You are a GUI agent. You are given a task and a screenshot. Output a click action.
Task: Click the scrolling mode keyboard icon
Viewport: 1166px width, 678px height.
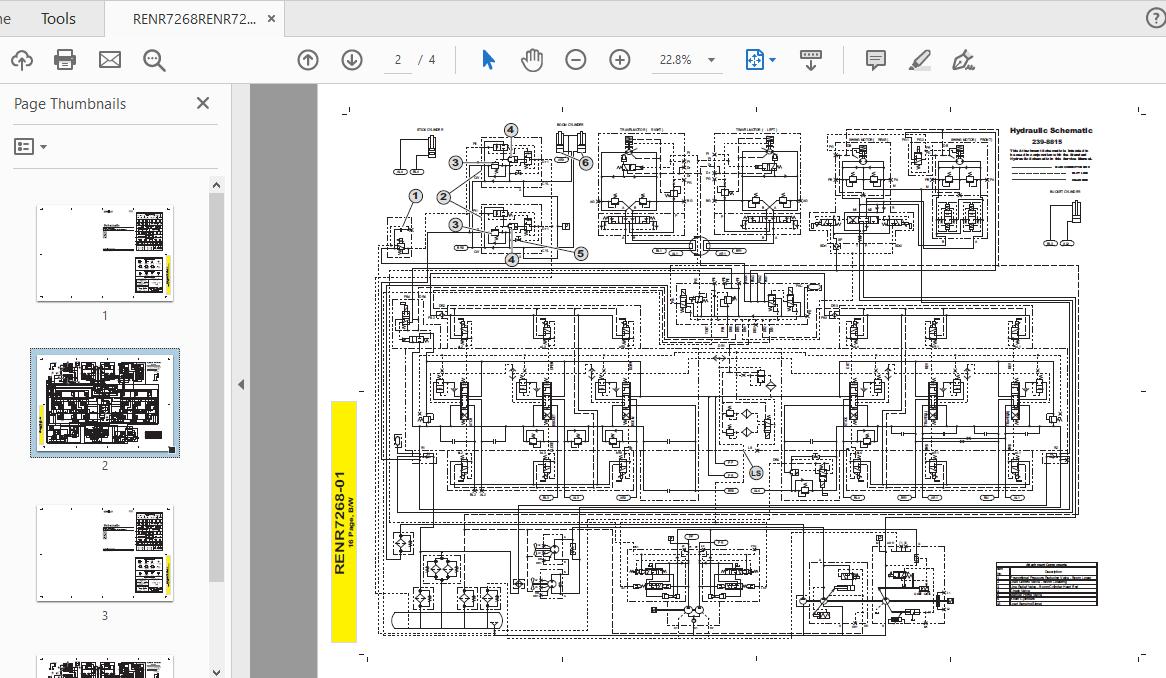tap(811, 60)
